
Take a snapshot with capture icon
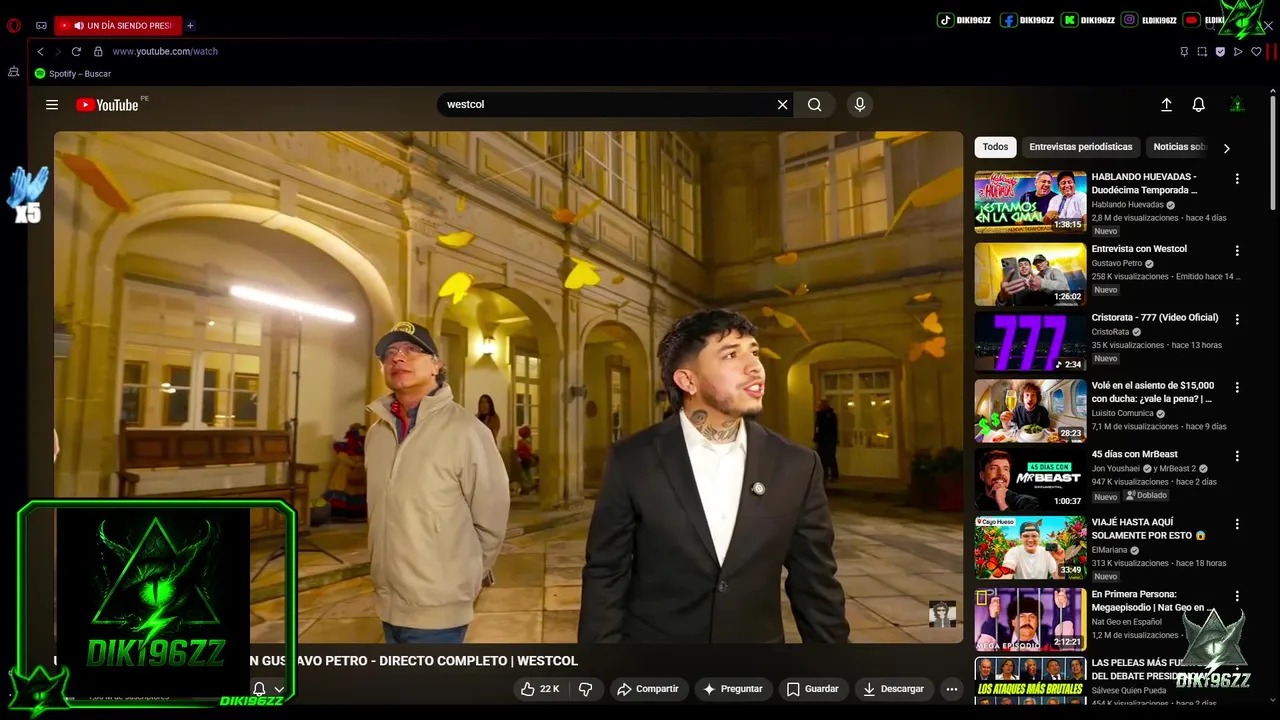click(1202, 52)
